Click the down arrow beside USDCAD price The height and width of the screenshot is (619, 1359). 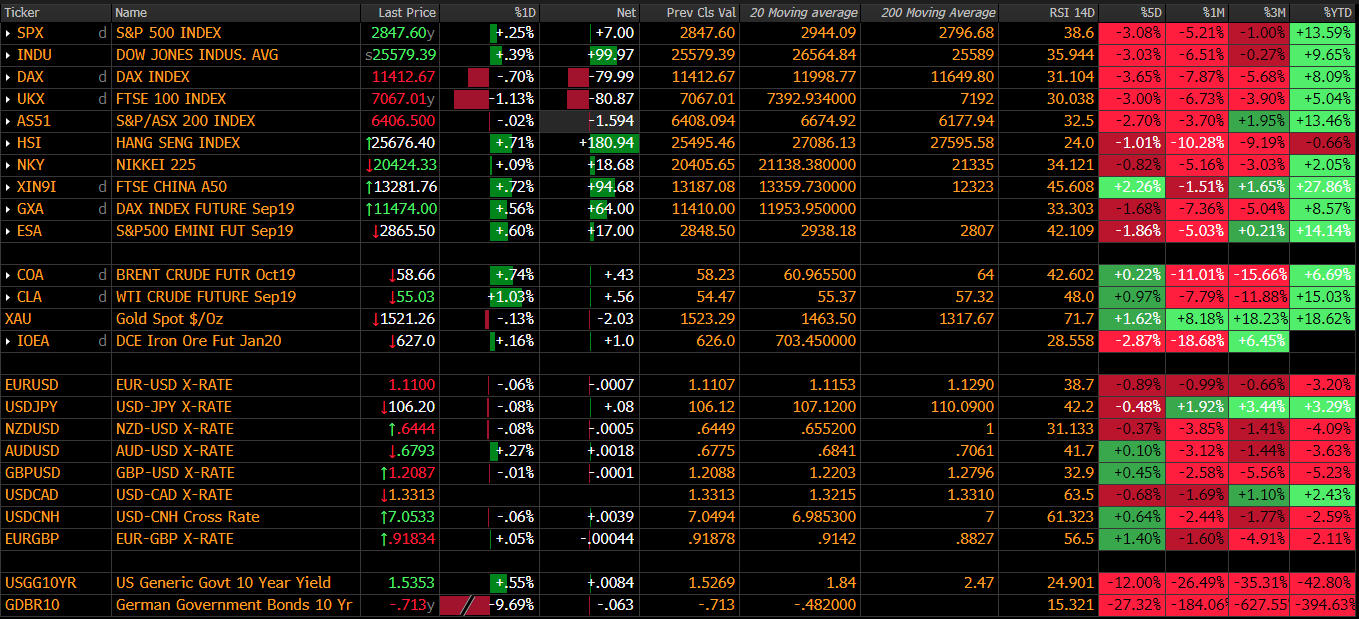coord(384,495)
